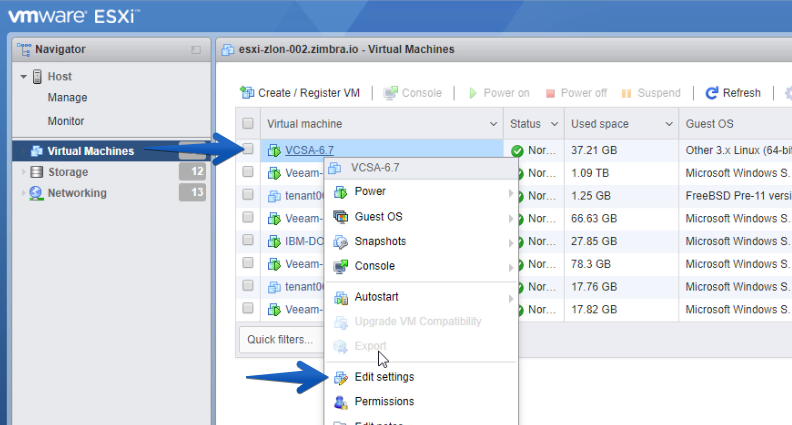Image resolution: width=792 pixels, height=425 pixels.
Task: Open the Used space column dropdown
Action: [x=669, y=124]
